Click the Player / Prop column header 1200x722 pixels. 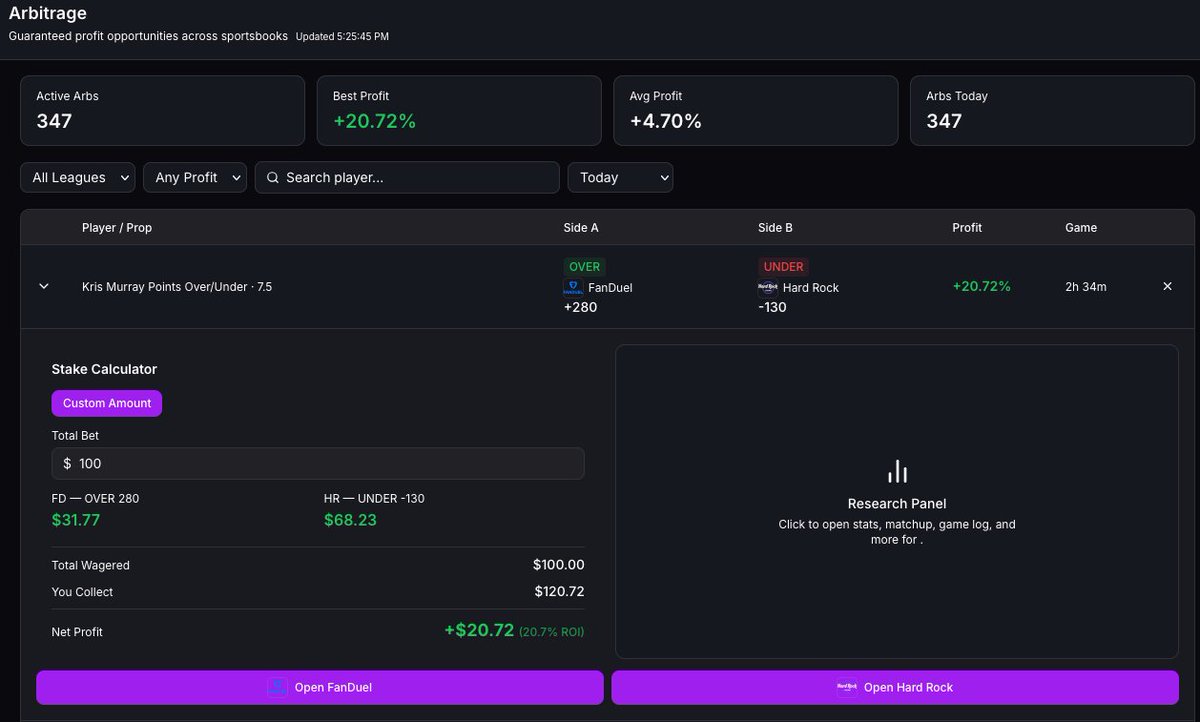coord(117,227)
